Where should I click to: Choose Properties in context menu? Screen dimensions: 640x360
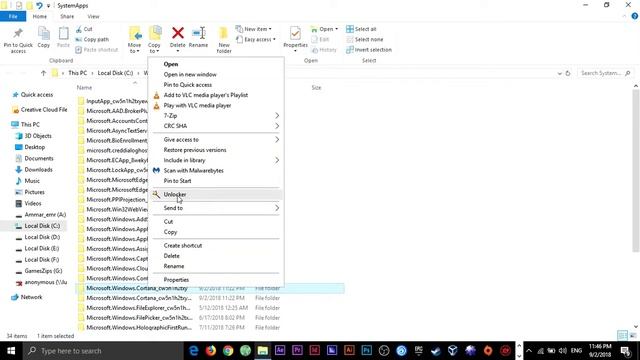217,280
